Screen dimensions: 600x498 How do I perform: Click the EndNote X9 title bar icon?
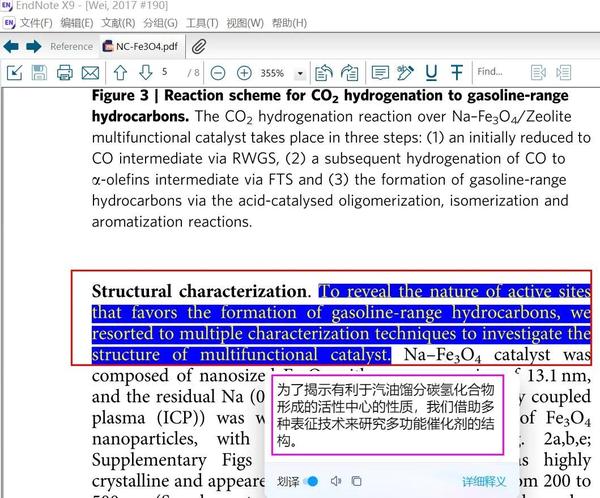coord(7,5)
